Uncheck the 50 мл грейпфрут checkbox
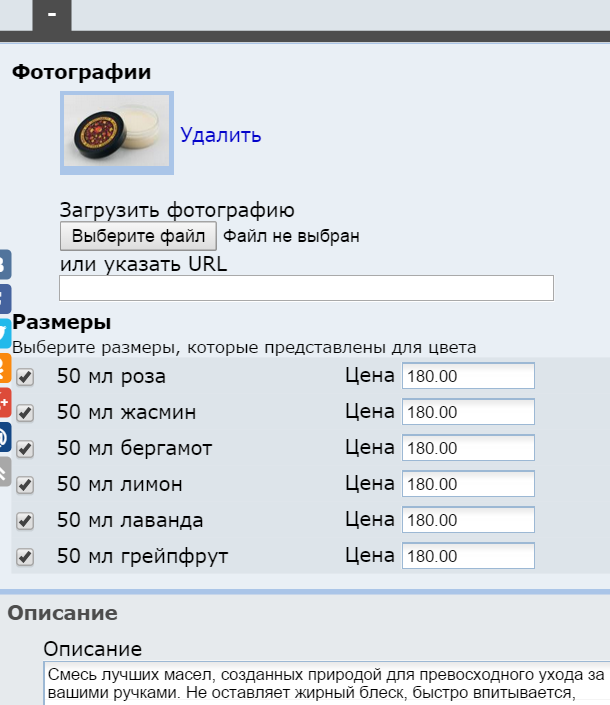The width and height of the screenshot is (610, 705). click(25, 557)
